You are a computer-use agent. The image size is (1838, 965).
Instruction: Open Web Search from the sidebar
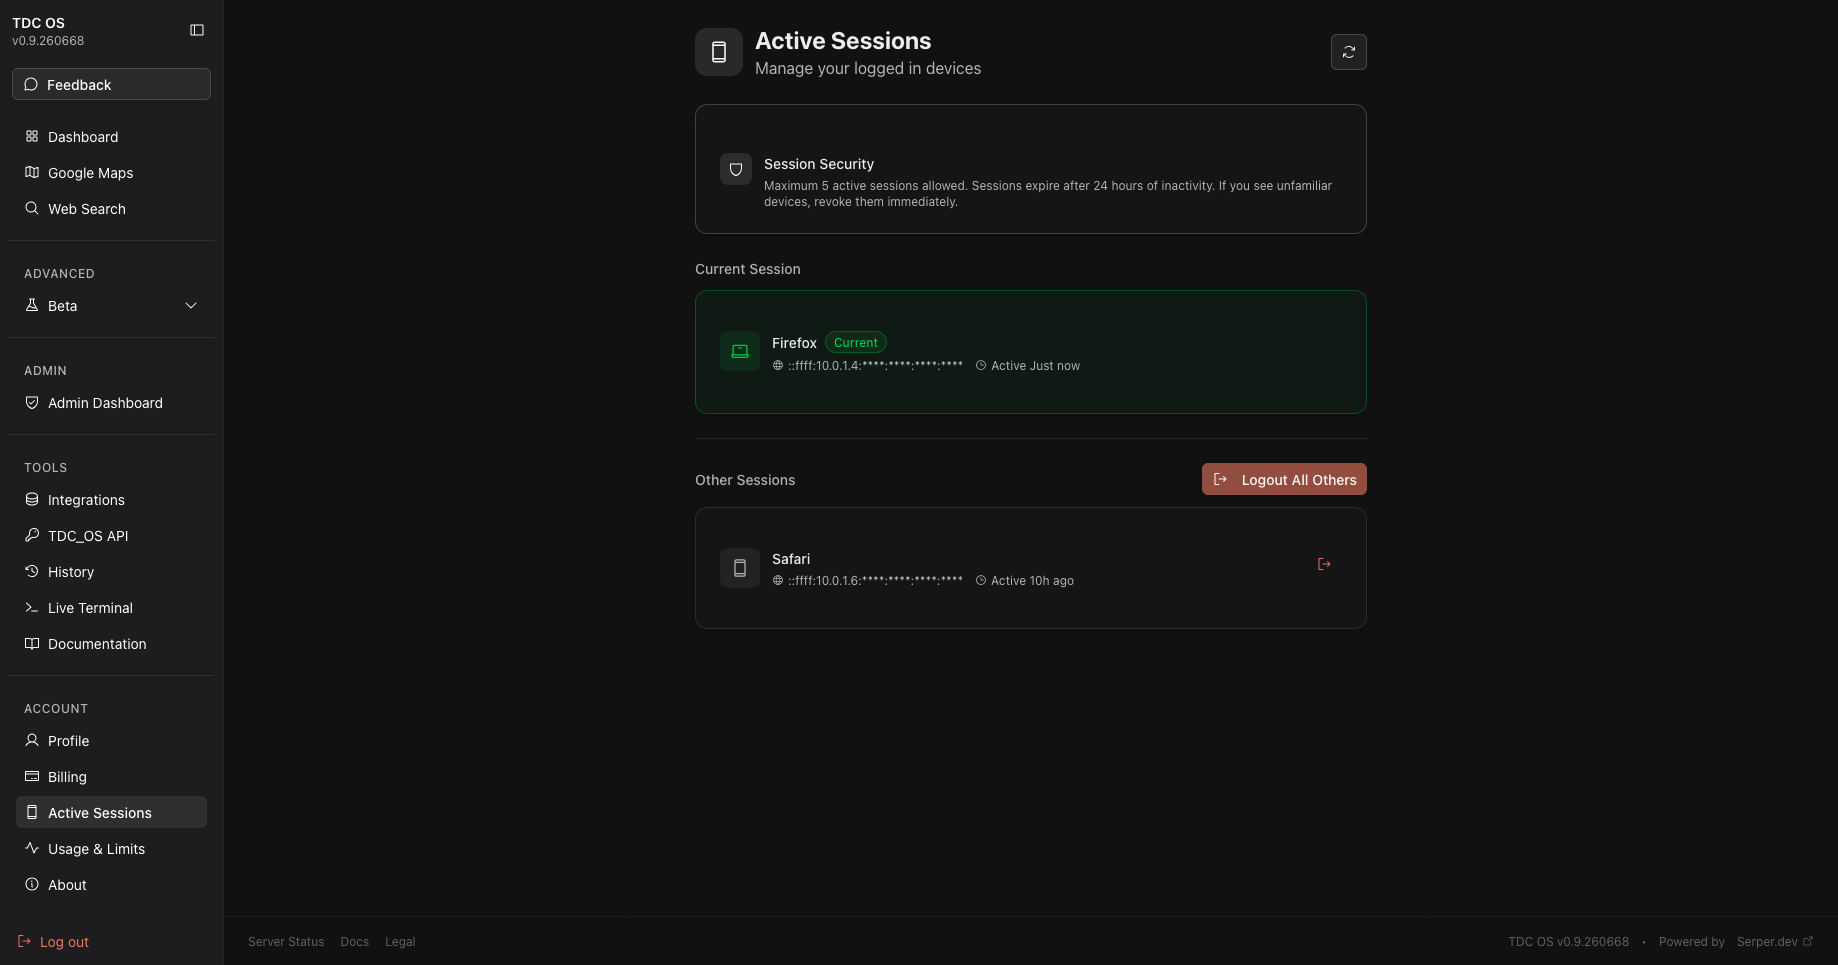pos(85,208)
